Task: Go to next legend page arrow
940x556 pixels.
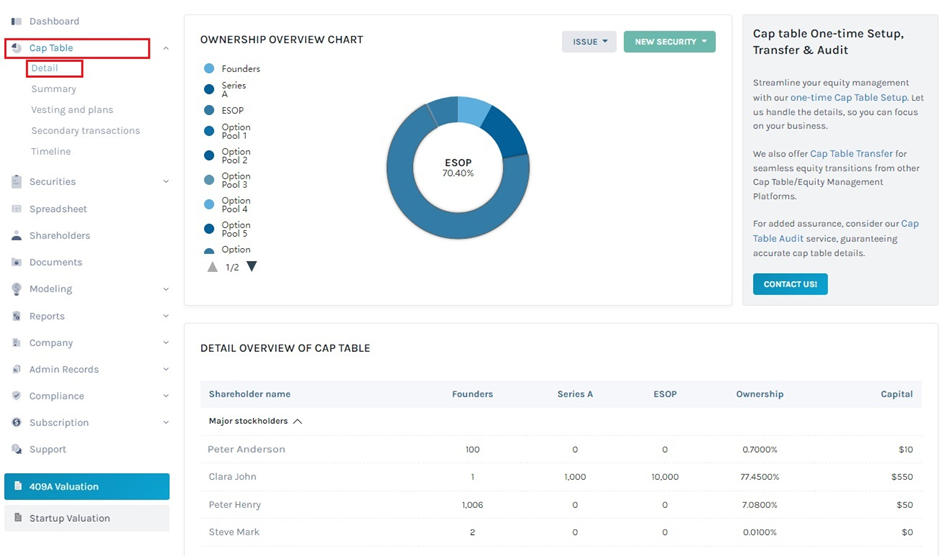Action: pos(252,266)
